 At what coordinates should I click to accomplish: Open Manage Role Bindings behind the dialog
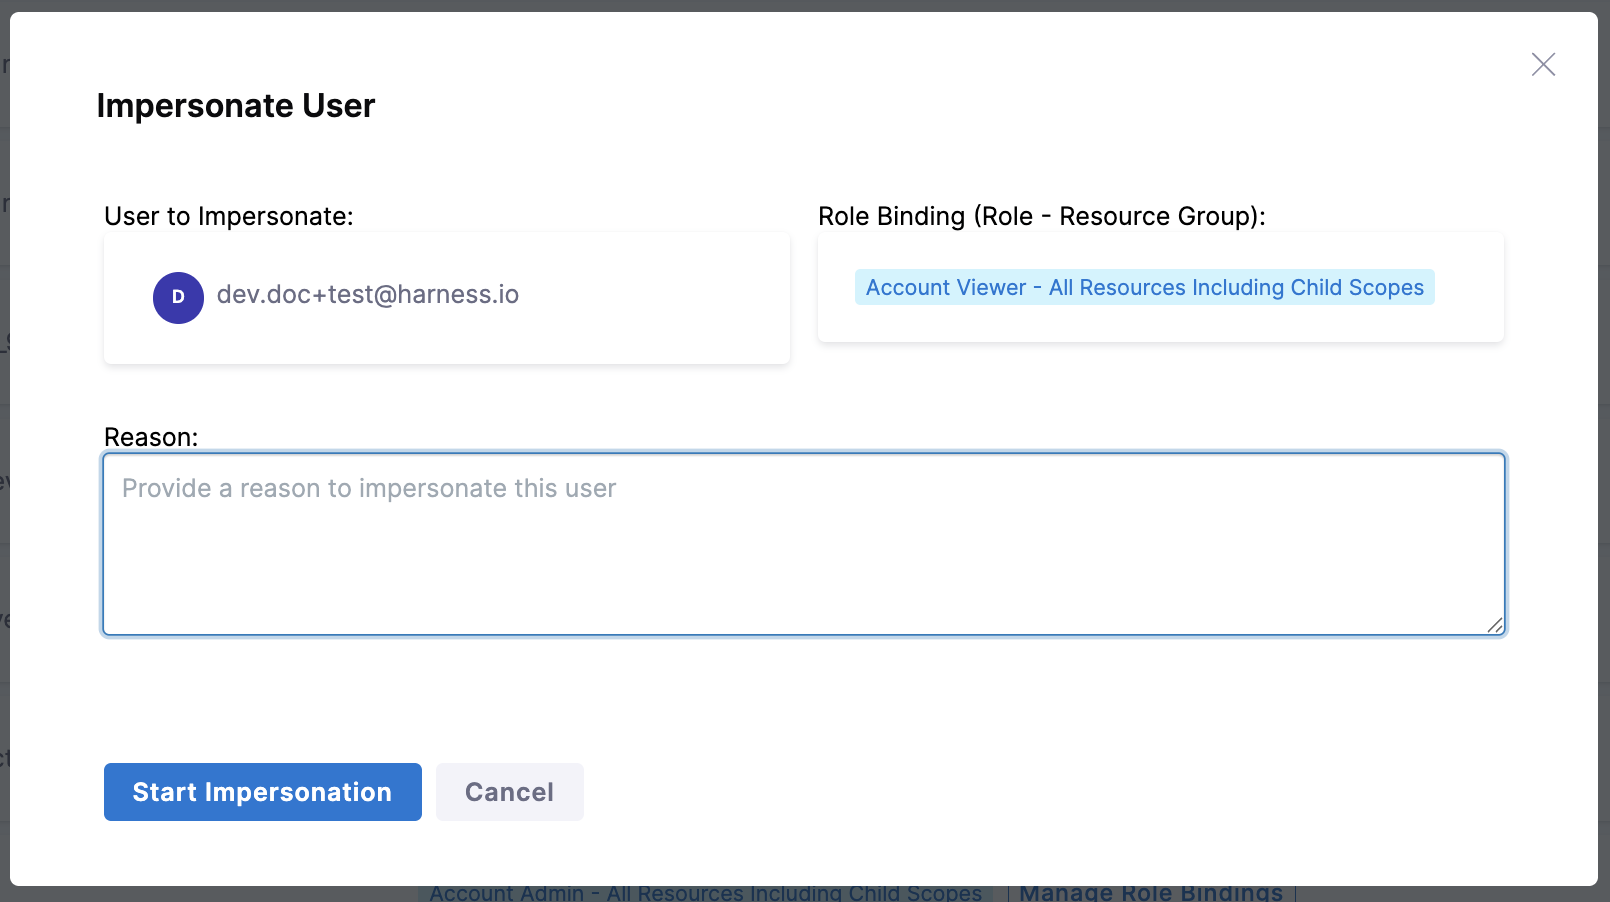[1150, 893]
